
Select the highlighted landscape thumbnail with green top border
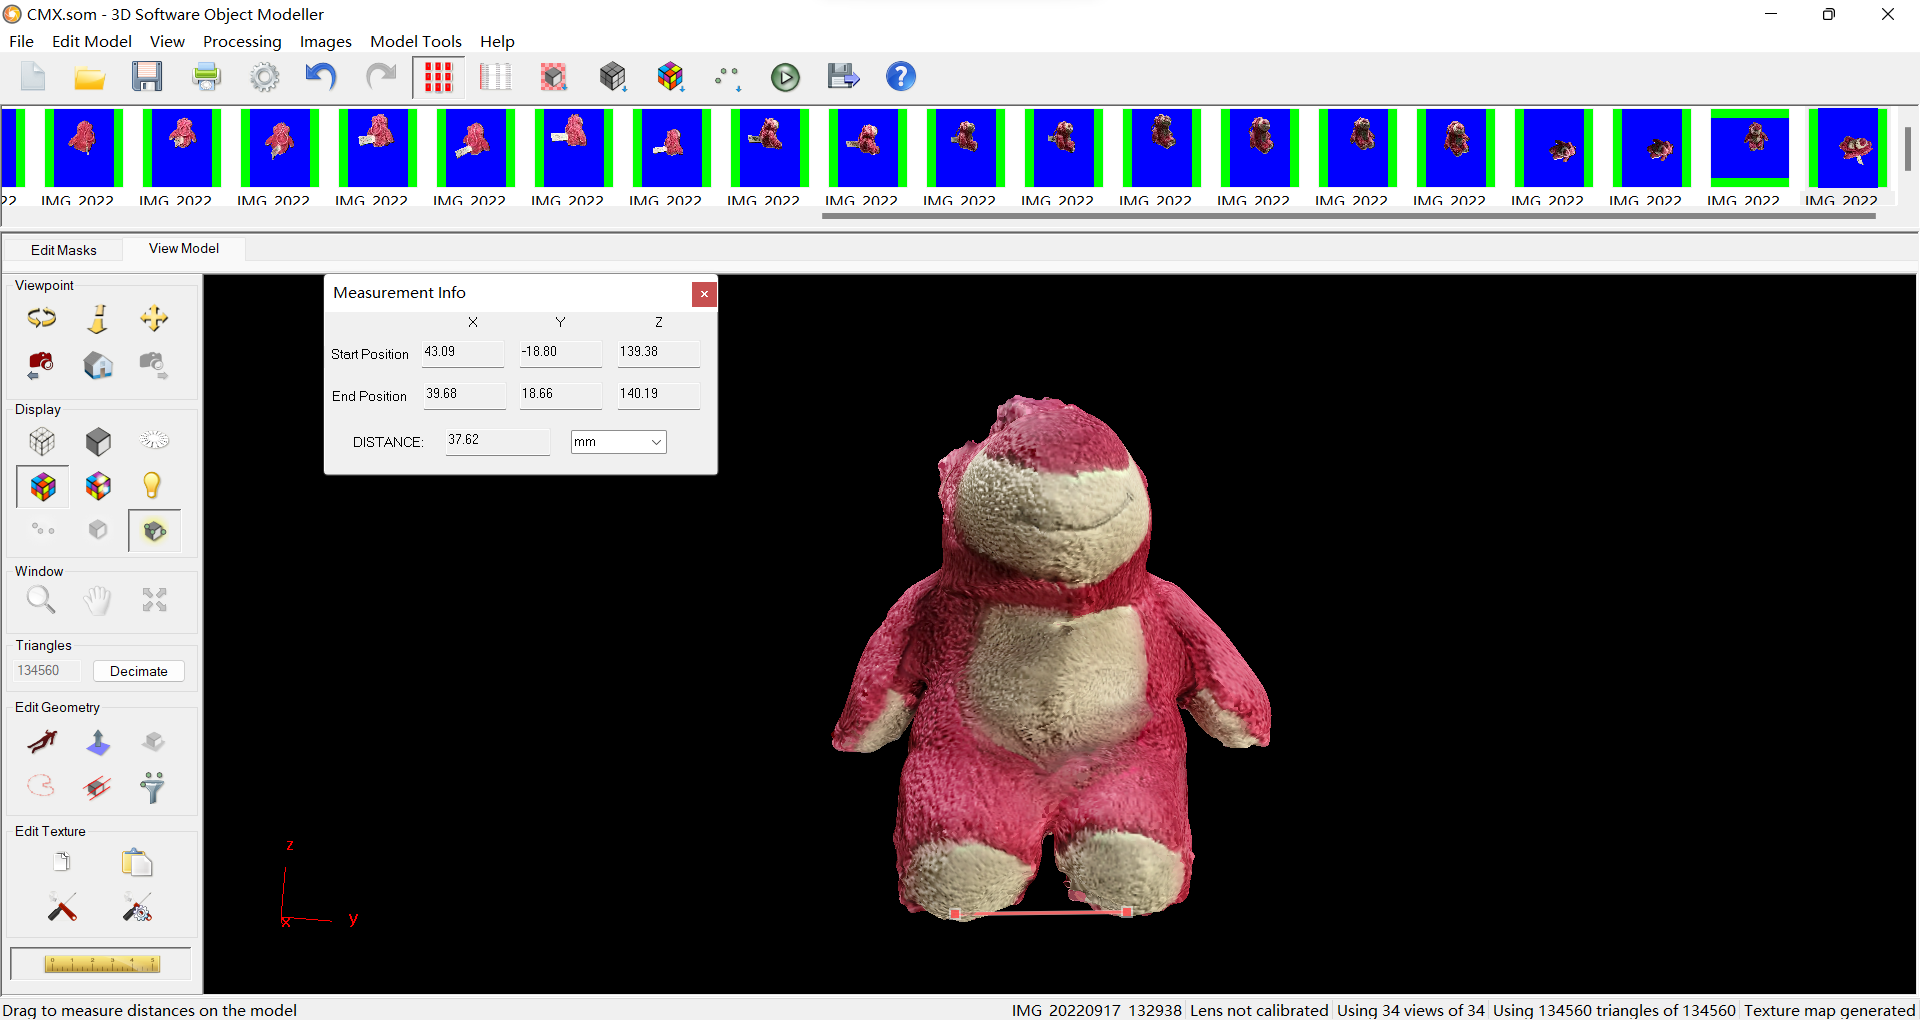pos(1749,148)
